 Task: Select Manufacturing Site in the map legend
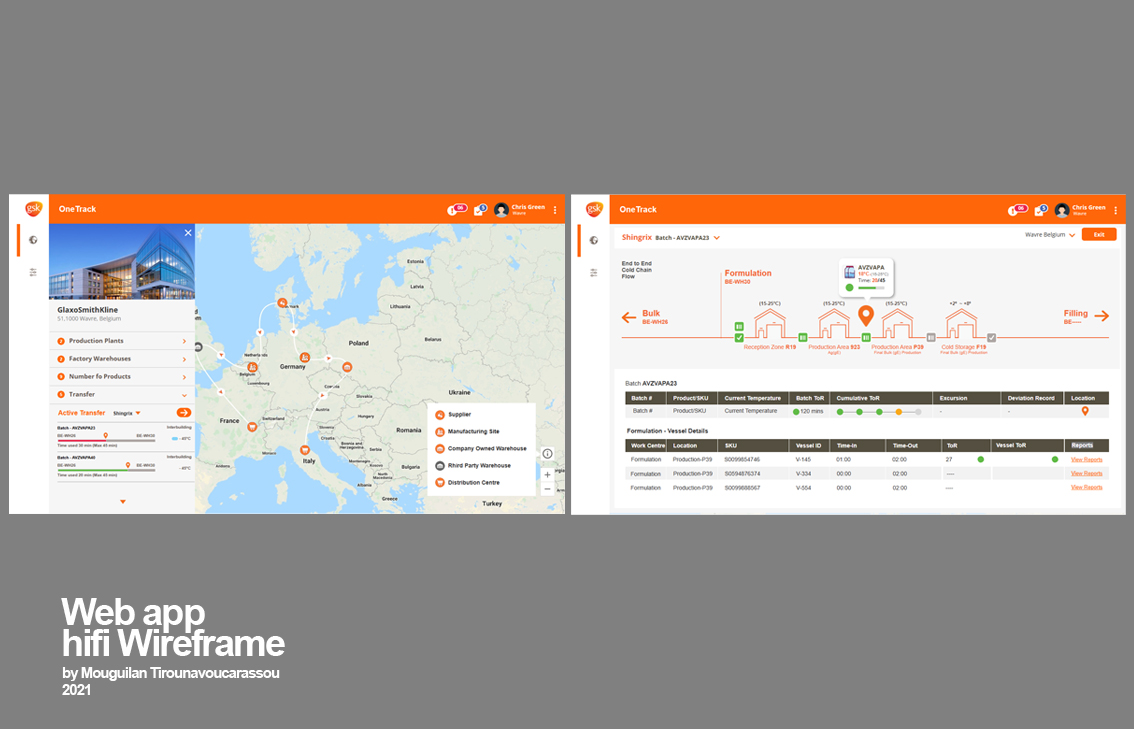point(474,431)
